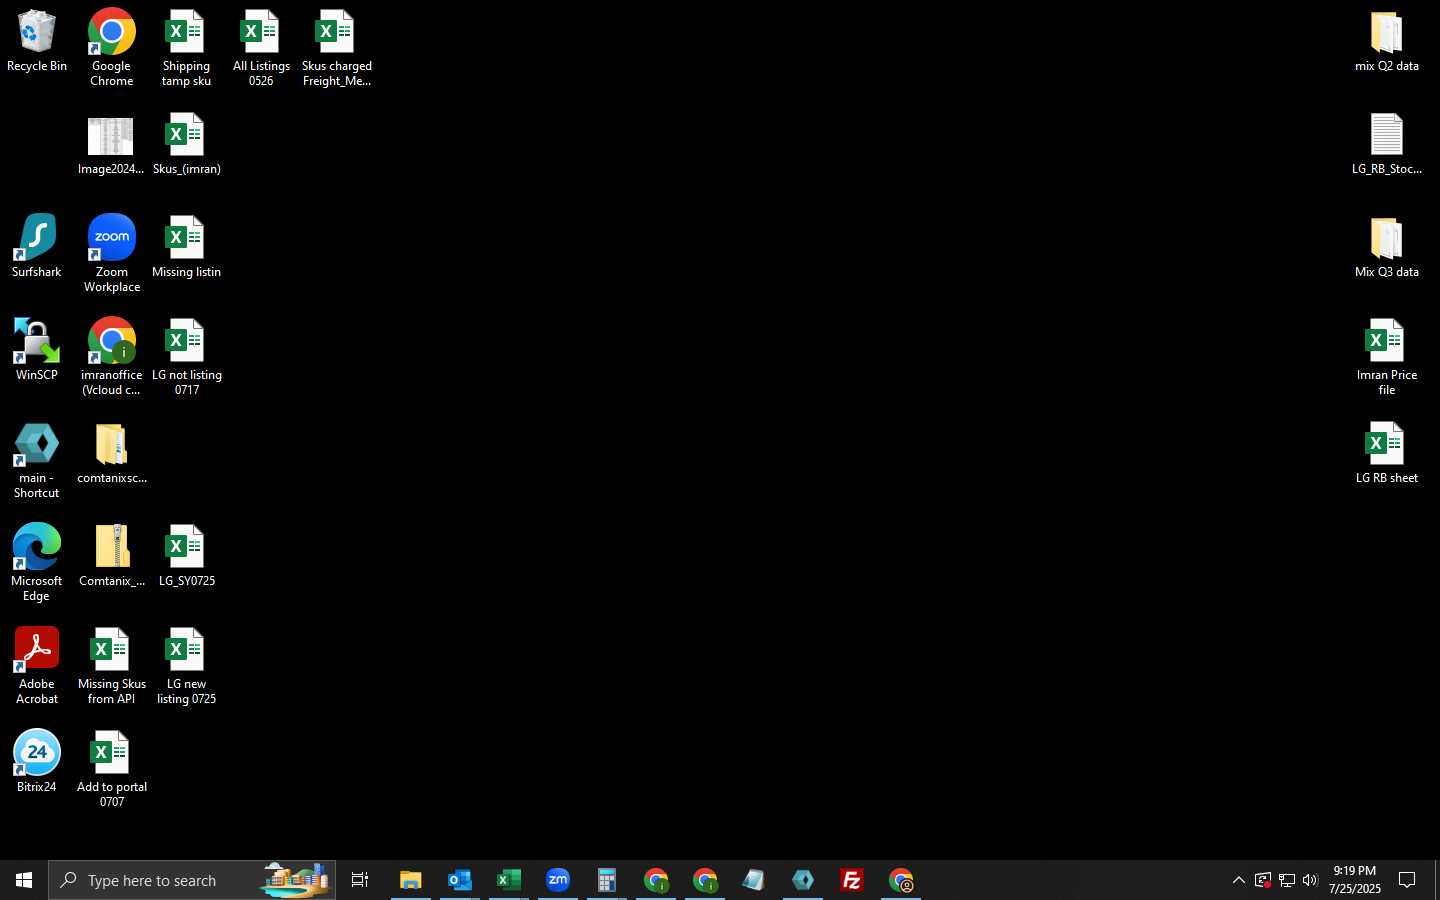This screenshot has height=900, width=1440.
Task: Open Task View from the taskbar
Action: [360, 880]
